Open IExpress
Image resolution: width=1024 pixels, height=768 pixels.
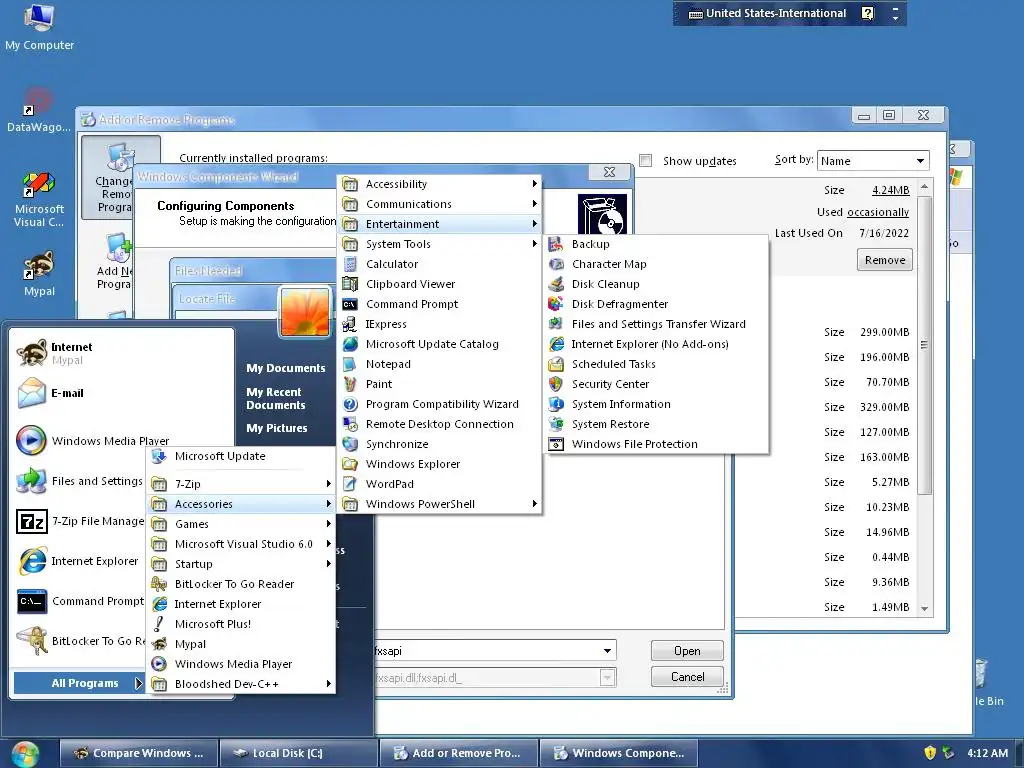pyautogui.click(x=440, y=324)
